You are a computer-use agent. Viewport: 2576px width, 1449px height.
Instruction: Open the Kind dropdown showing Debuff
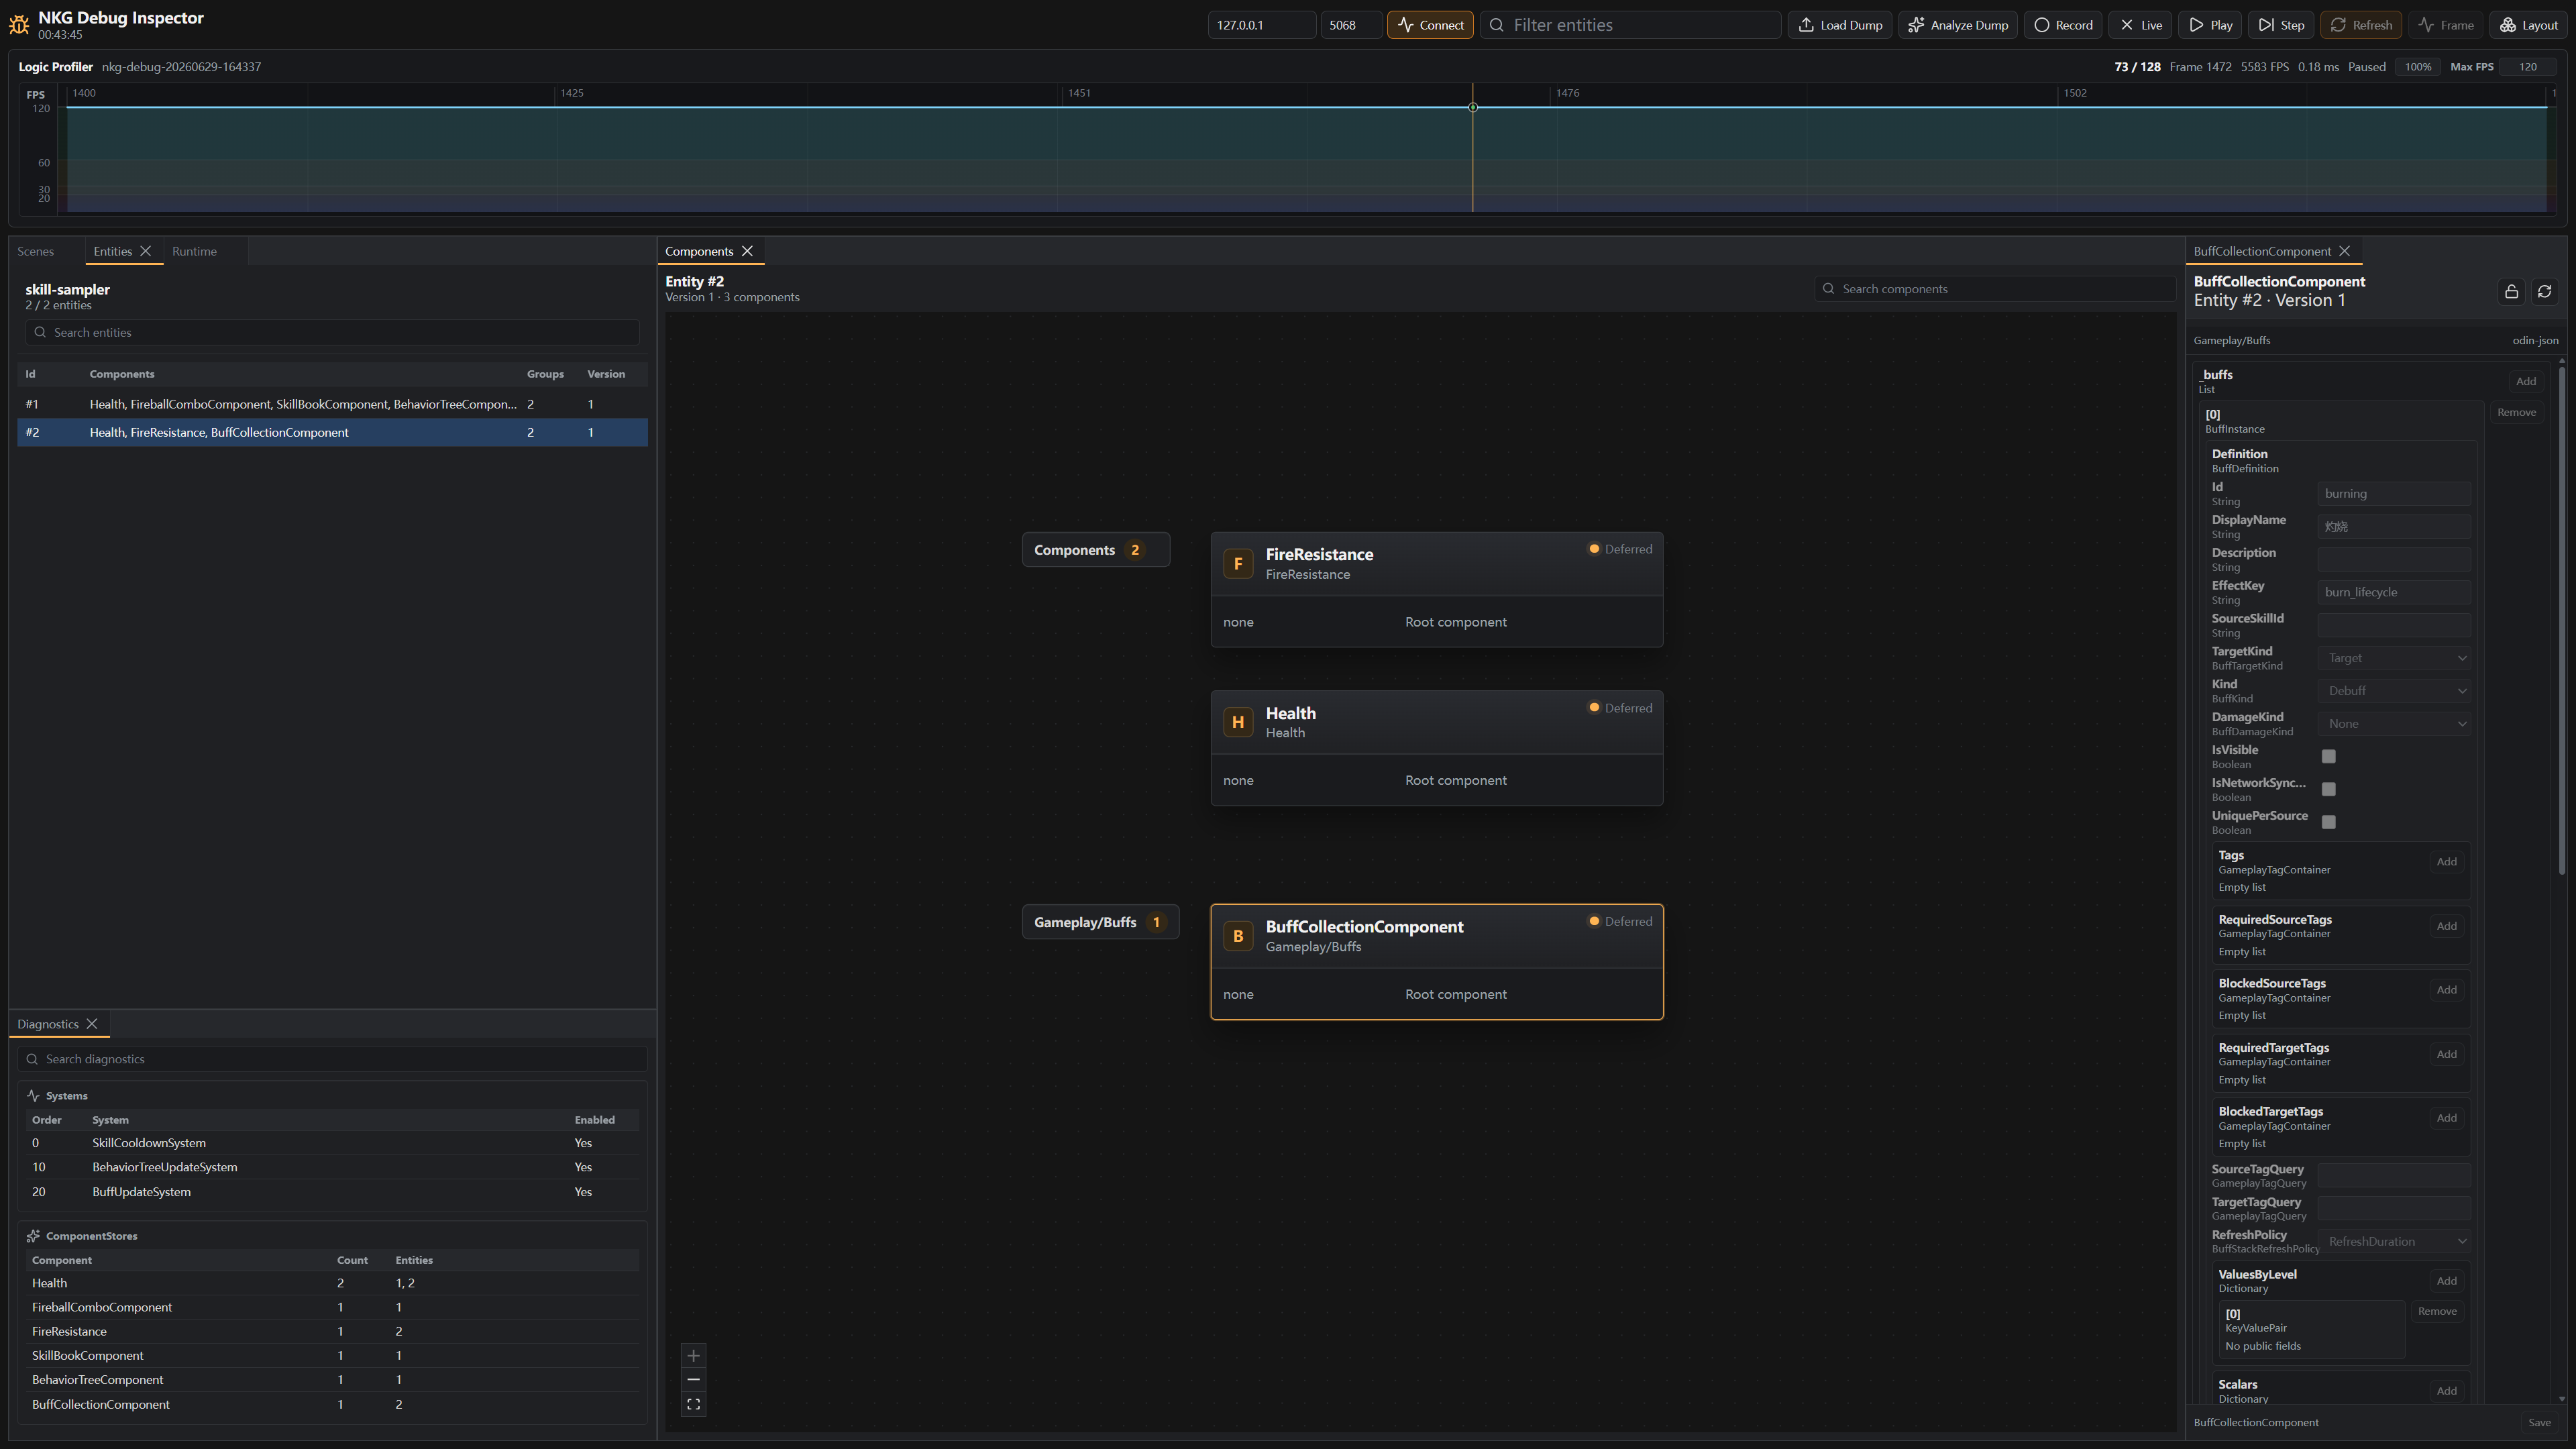(x=2394, y=691)
